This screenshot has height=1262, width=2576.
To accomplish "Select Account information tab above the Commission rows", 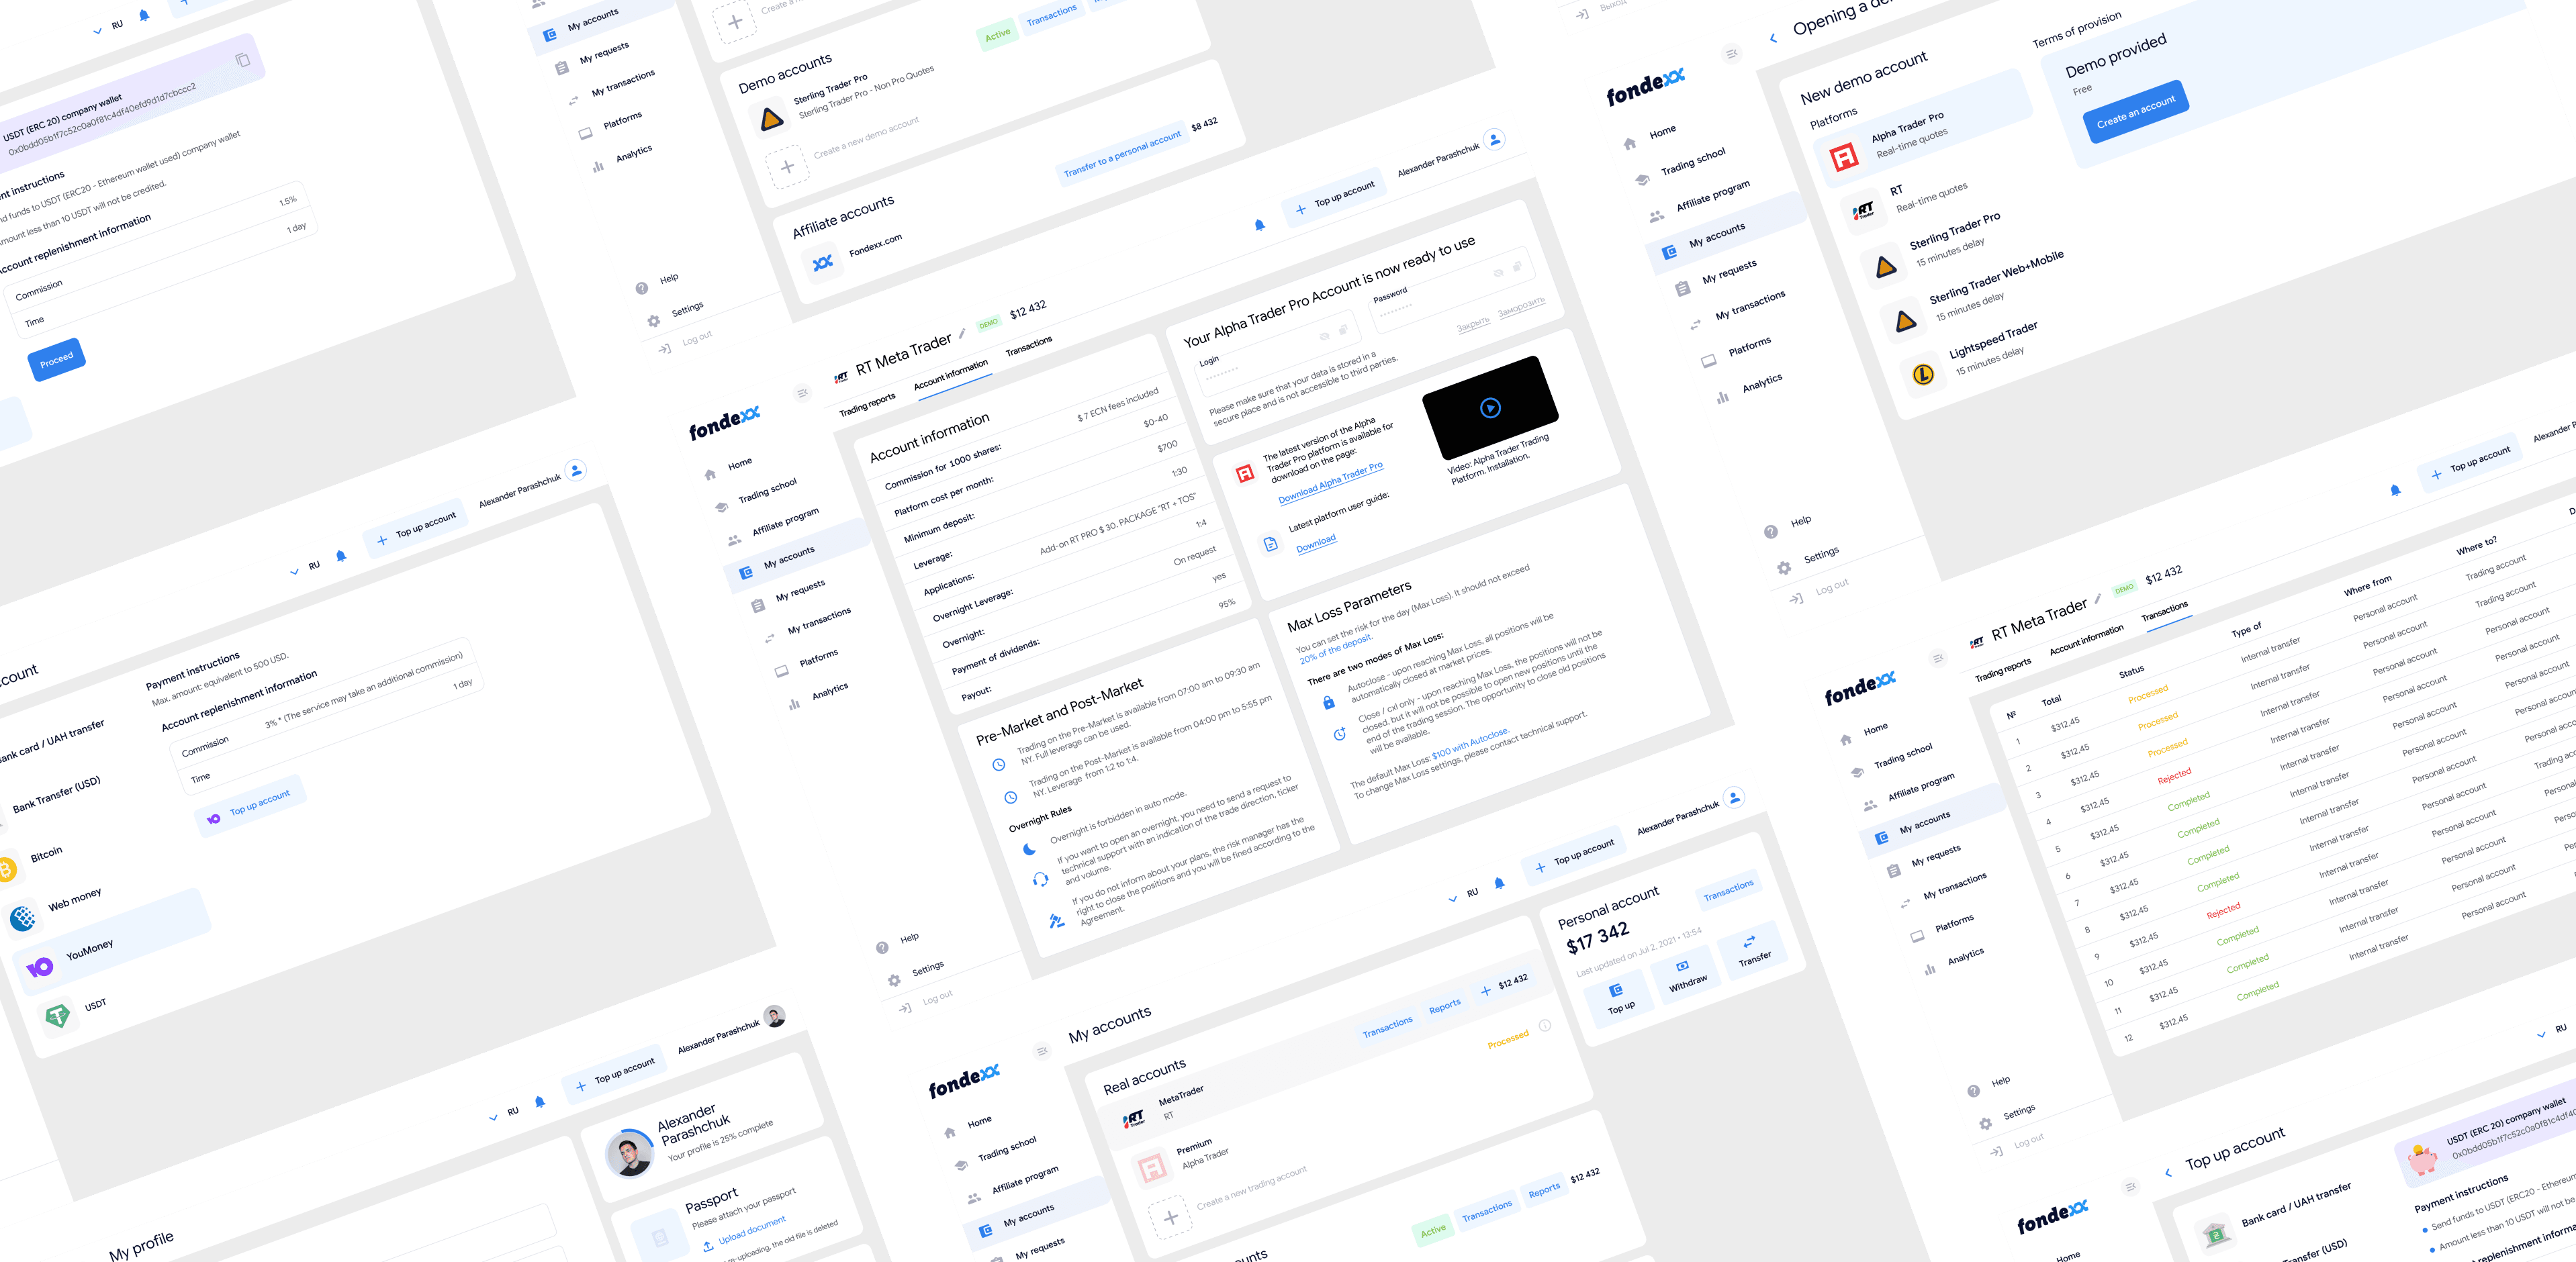I will click(950, 375).
